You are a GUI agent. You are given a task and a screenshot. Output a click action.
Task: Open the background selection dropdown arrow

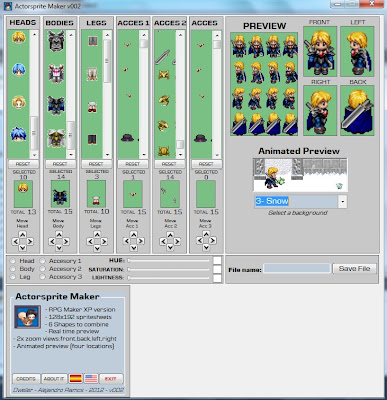(342, 201)
